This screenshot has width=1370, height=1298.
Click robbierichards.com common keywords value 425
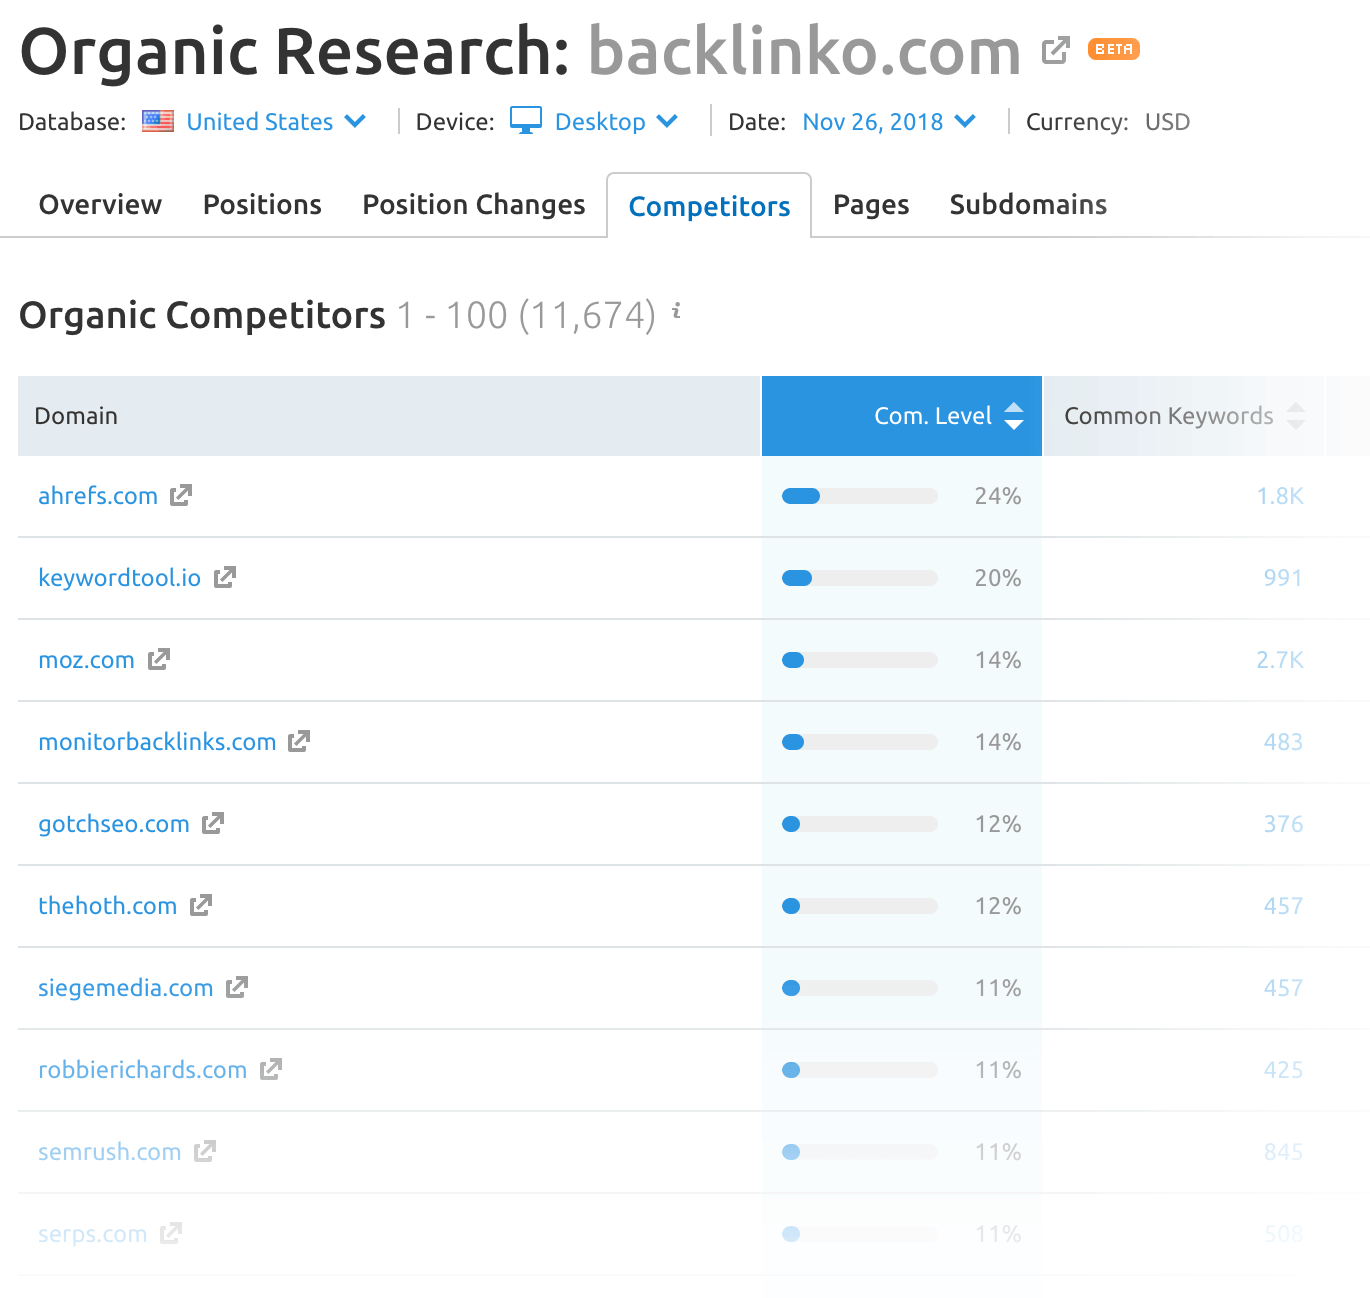pyautogui.click(x=1283, y=1070)
